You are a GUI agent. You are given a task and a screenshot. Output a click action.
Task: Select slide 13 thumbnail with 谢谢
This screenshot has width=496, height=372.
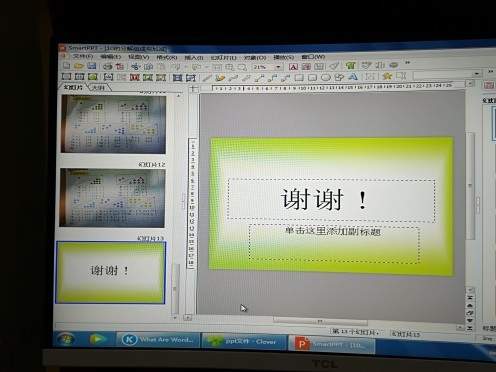tap(110, 272)
